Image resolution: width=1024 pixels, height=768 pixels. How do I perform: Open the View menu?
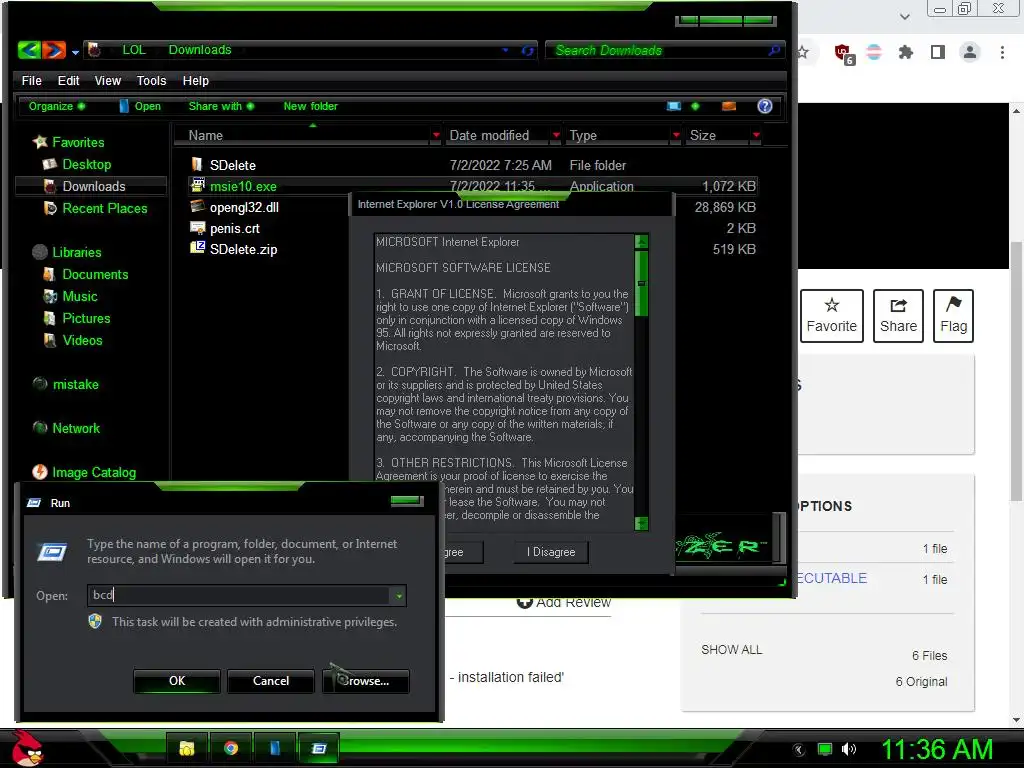tap(108, 80)
